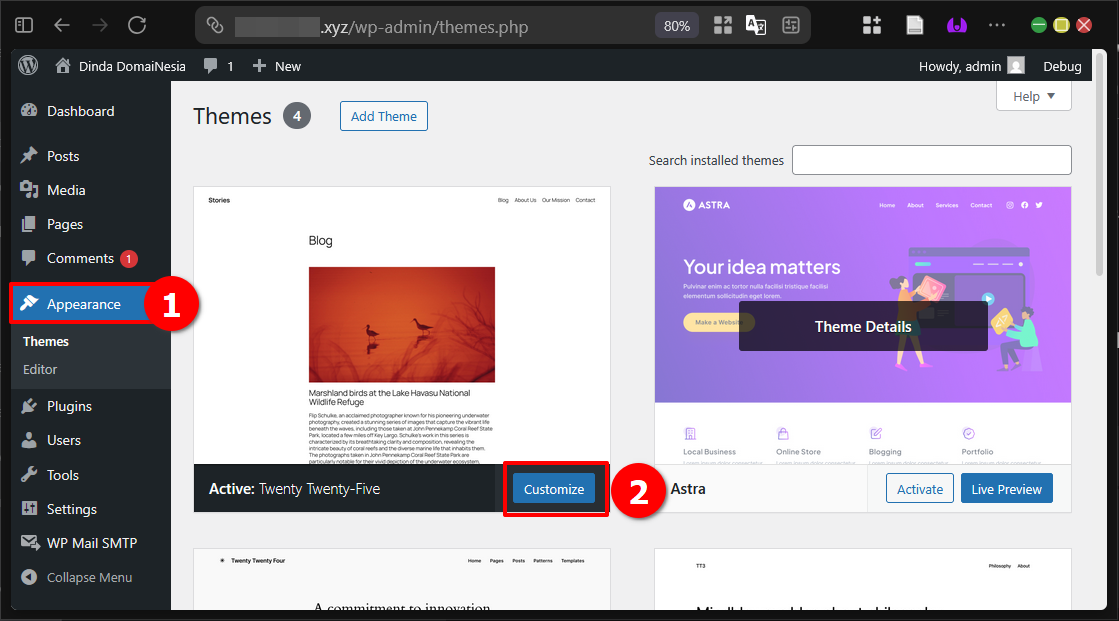Click the Comments red badge 1
1119x621 pixels.
128,258
